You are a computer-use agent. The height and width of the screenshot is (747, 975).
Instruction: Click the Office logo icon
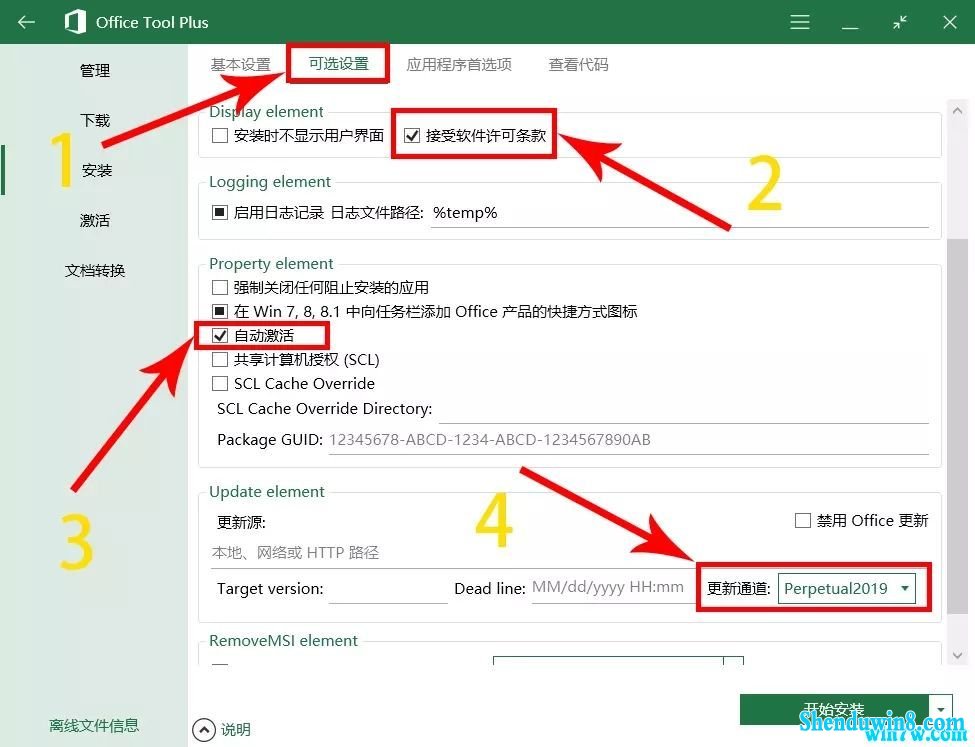tap(75, 22)
